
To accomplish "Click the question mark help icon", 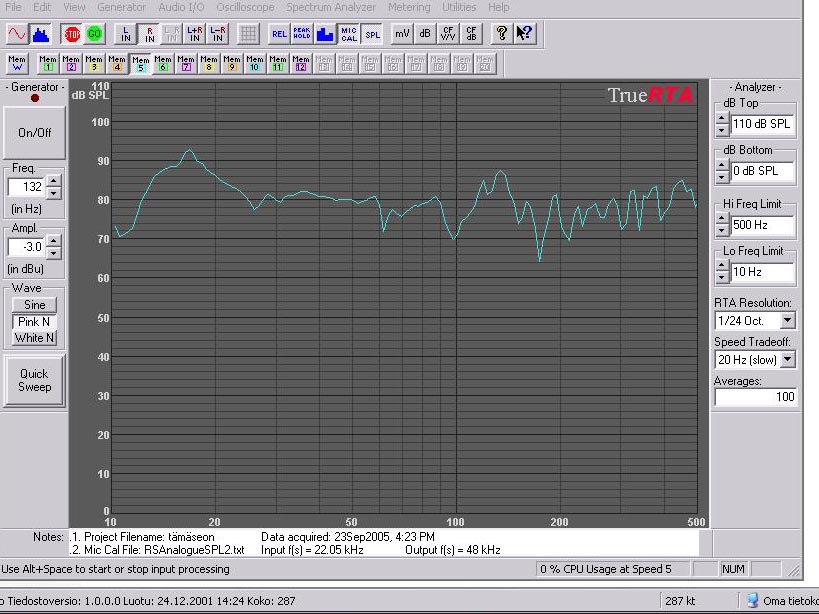I will click(x=501, y=34).
